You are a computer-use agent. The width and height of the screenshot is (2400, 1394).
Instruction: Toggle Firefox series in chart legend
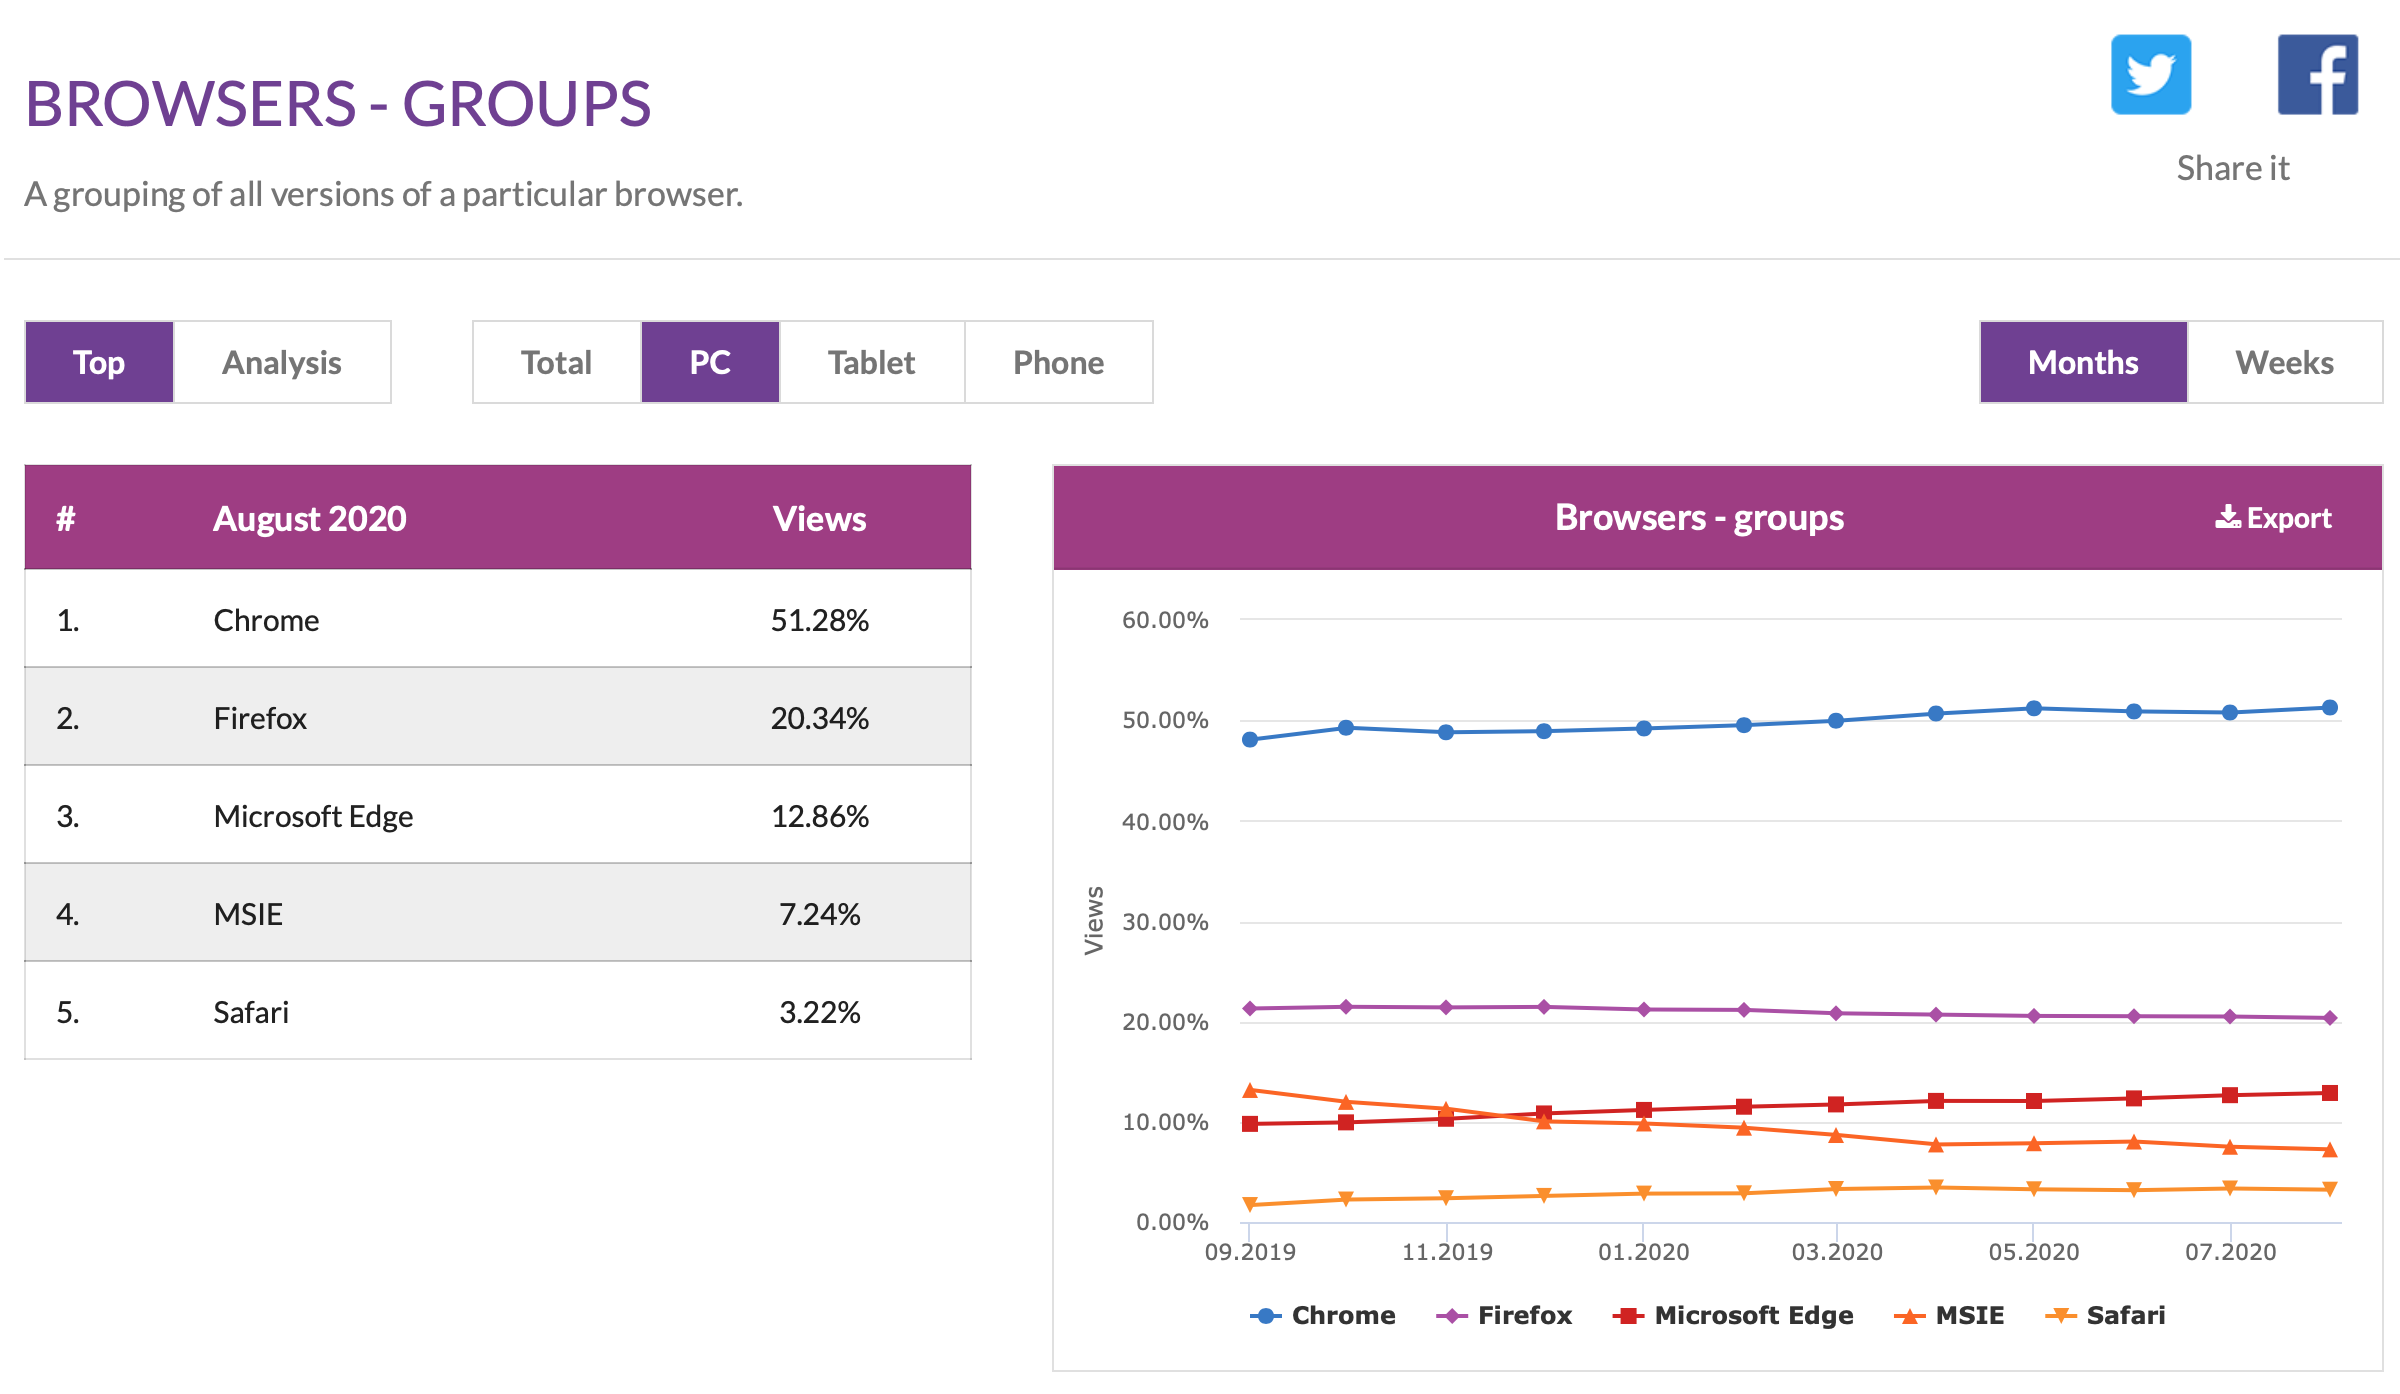tap(1504, 1315)
